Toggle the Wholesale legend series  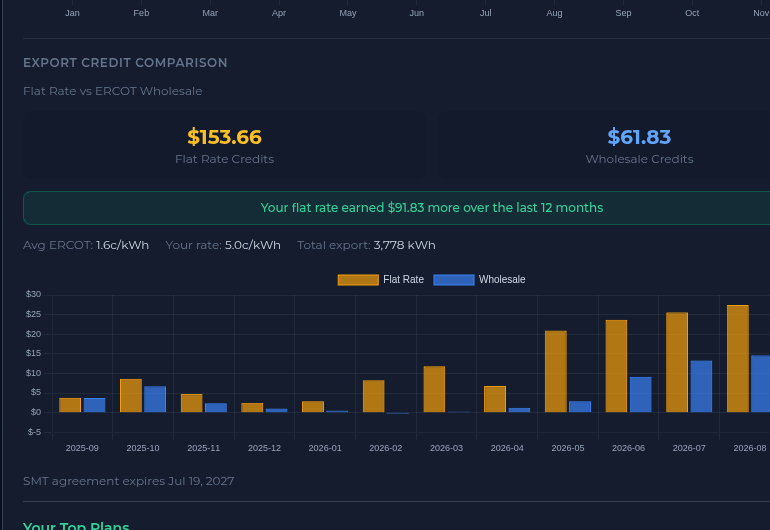pos(479,279)
